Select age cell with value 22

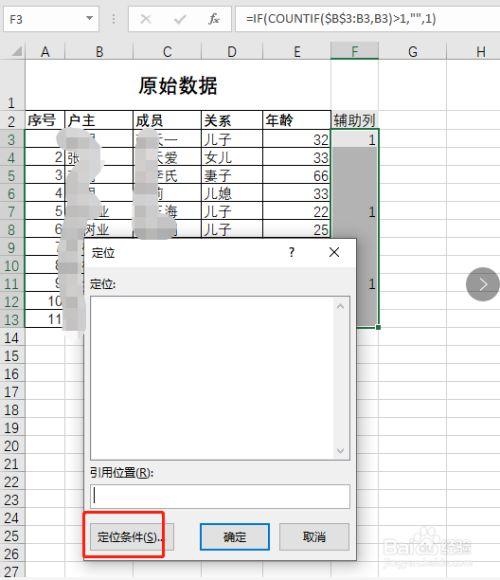(297, 211)
